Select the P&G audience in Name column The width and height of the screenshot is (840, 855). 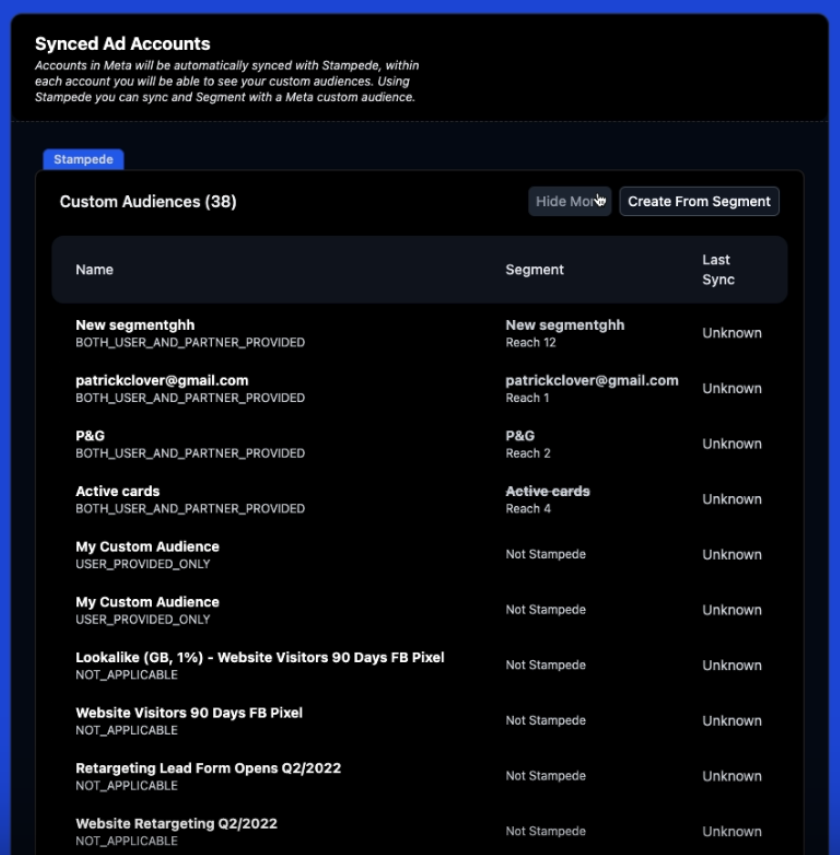click(x=90, y=436)
